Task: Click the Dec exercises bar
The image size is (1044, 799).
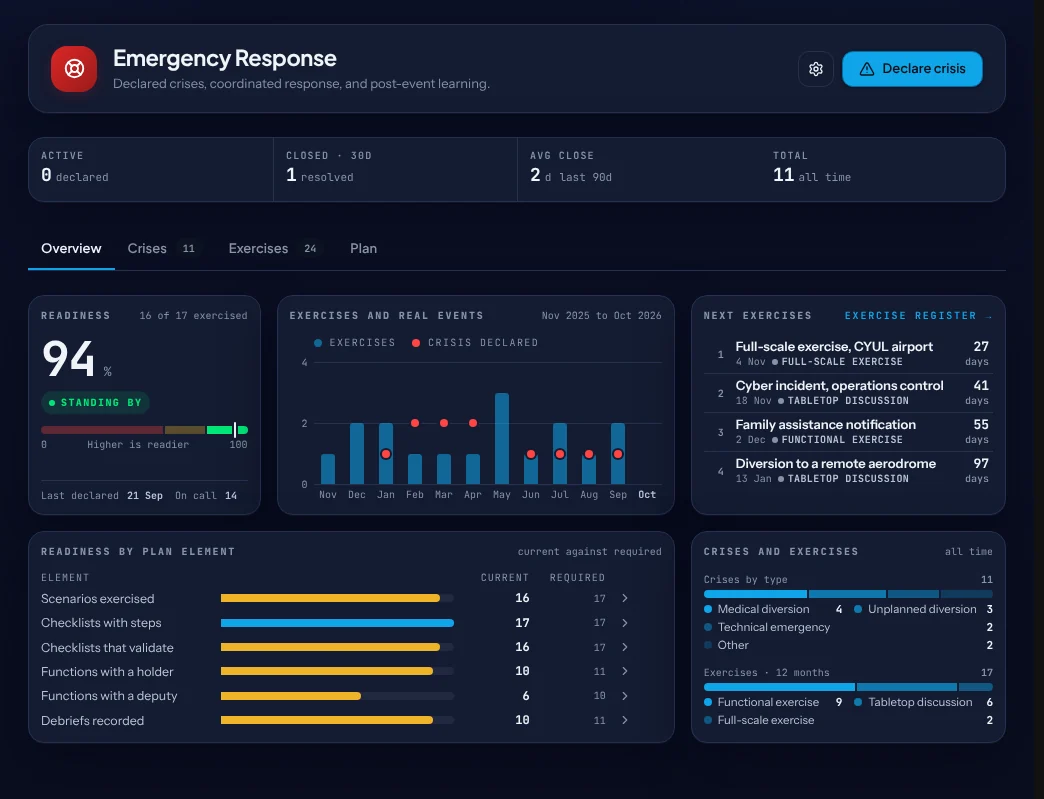Action: 357,453
